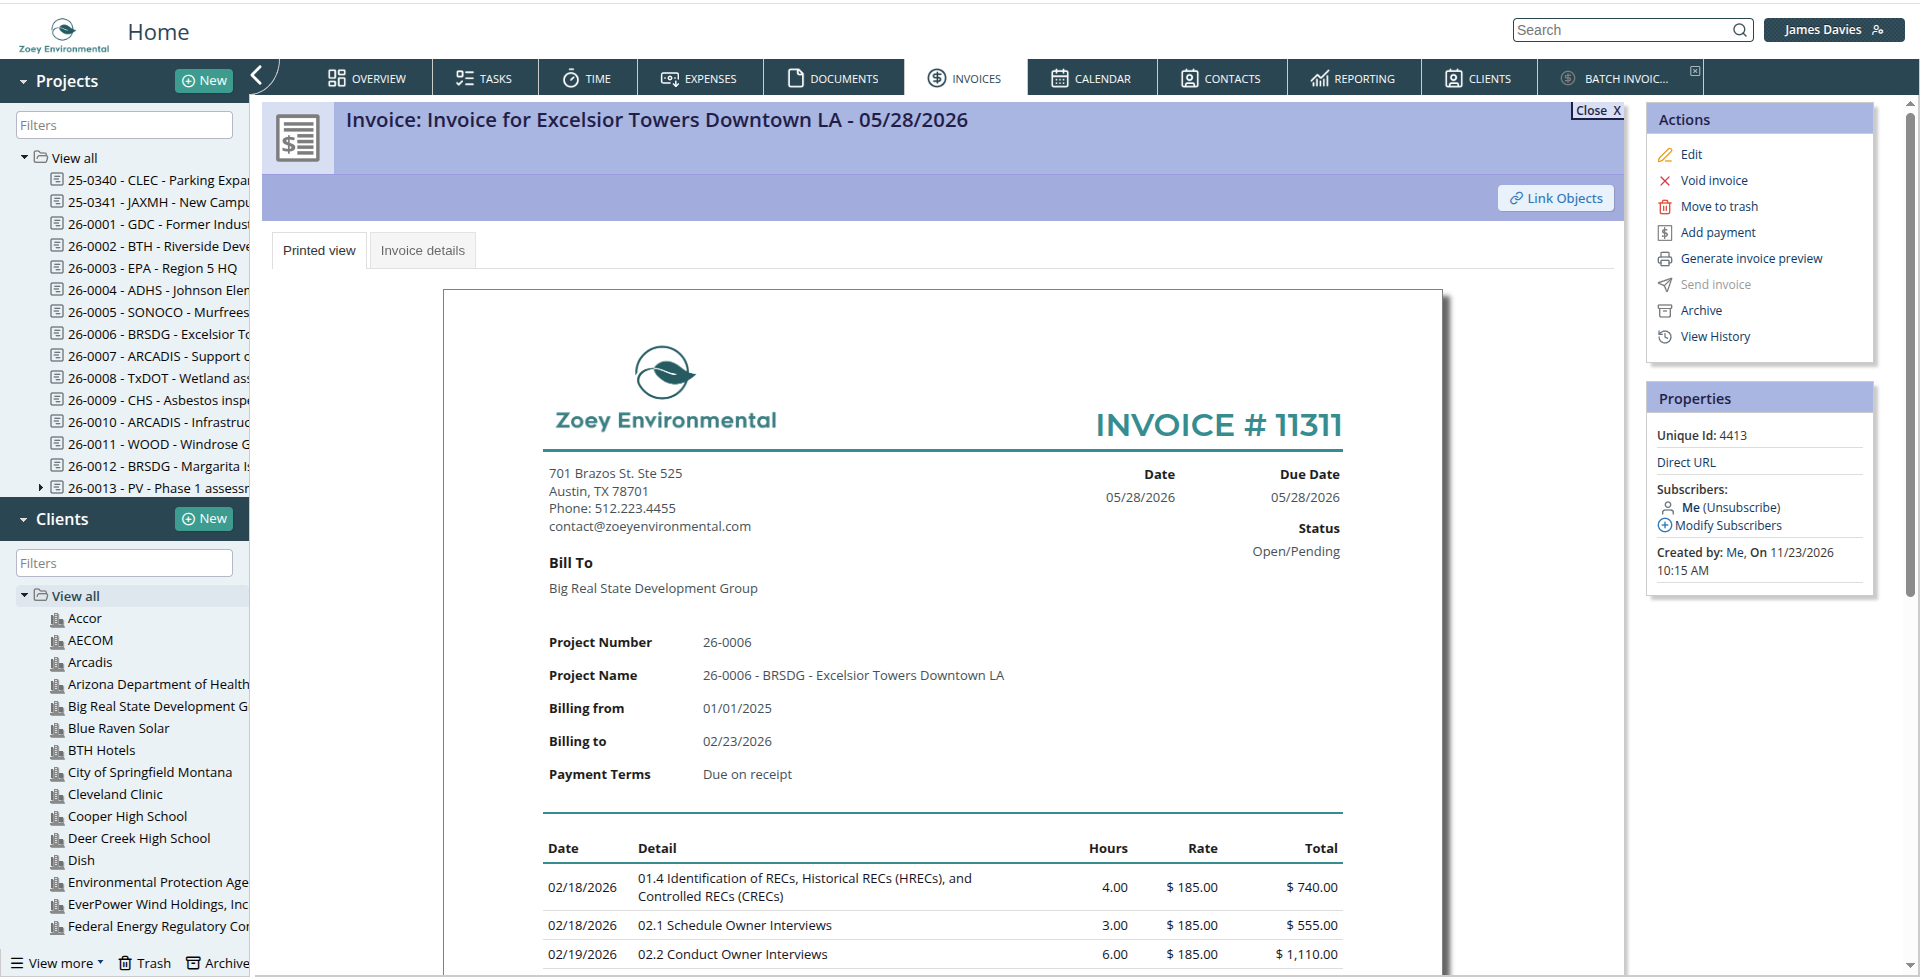Click the Add payment dollar icon
Screen dimensions: 1920x977
tap(1665, 233)
